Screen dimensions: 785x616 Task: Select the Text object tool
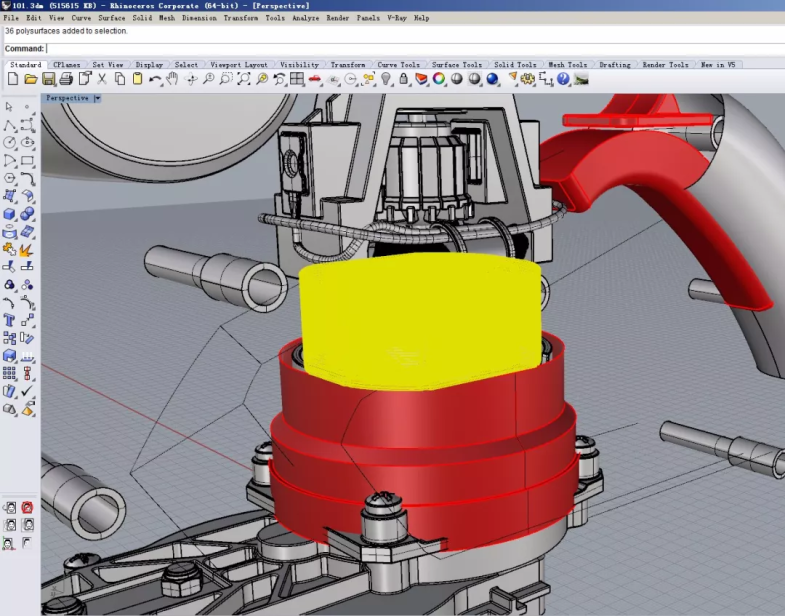[x=10, y=320]
